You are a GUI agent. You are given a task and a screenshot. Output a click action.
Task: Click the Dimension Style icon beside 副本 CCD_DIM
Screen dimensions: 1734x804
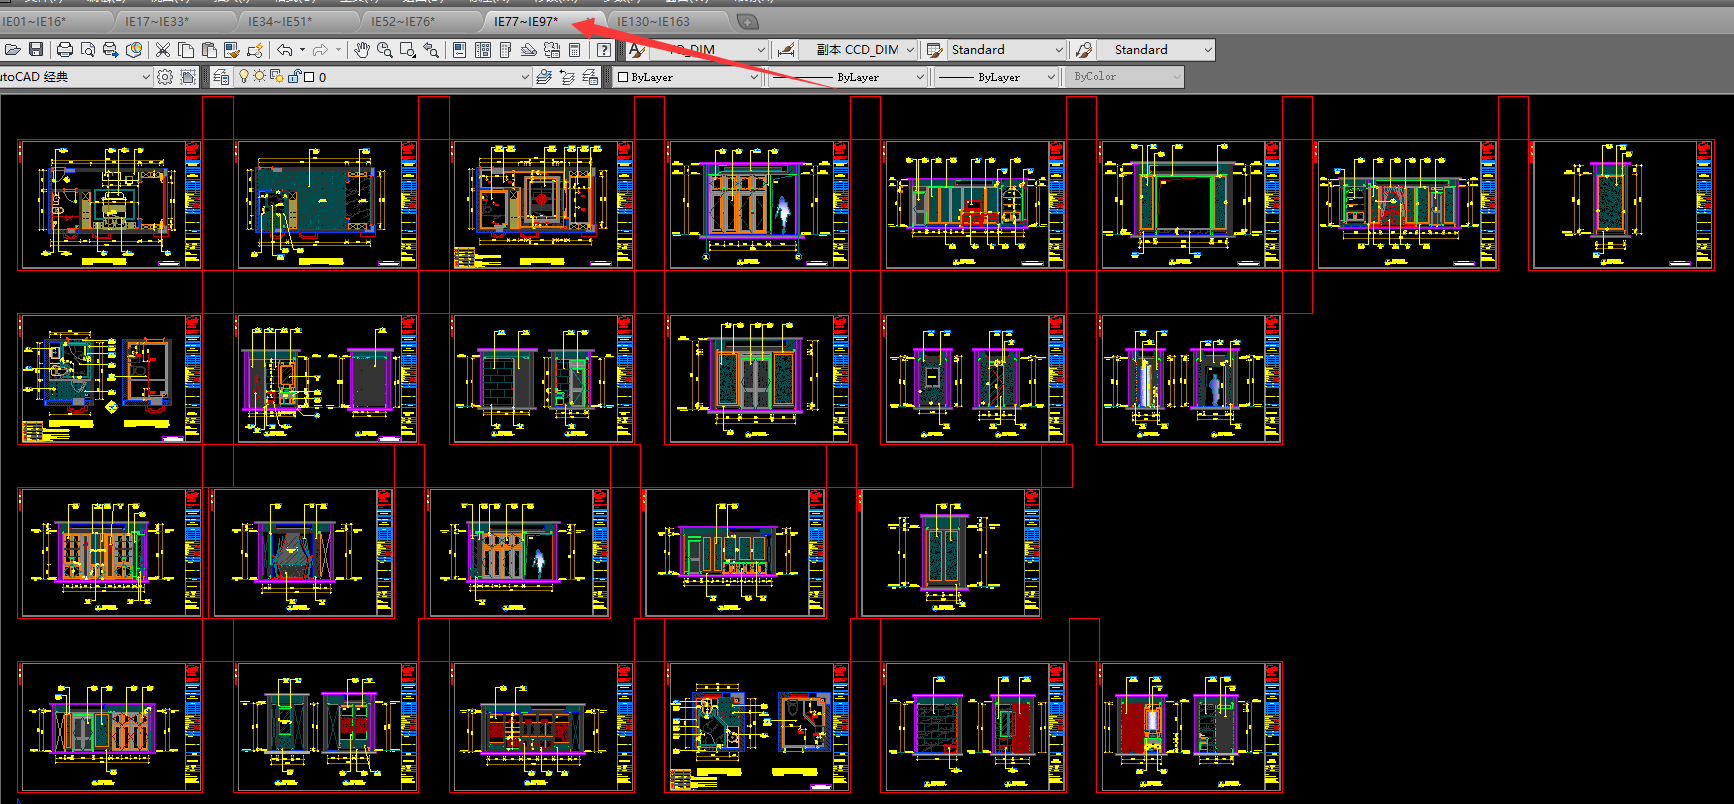pyautogui.click(x=787, y=50)
